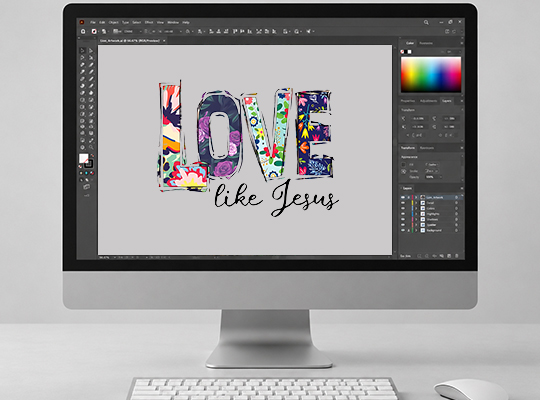The height and width of the screenshot is (400, 540).
Task: Pick a color from the Color spectrum
Action: (431, 74)
